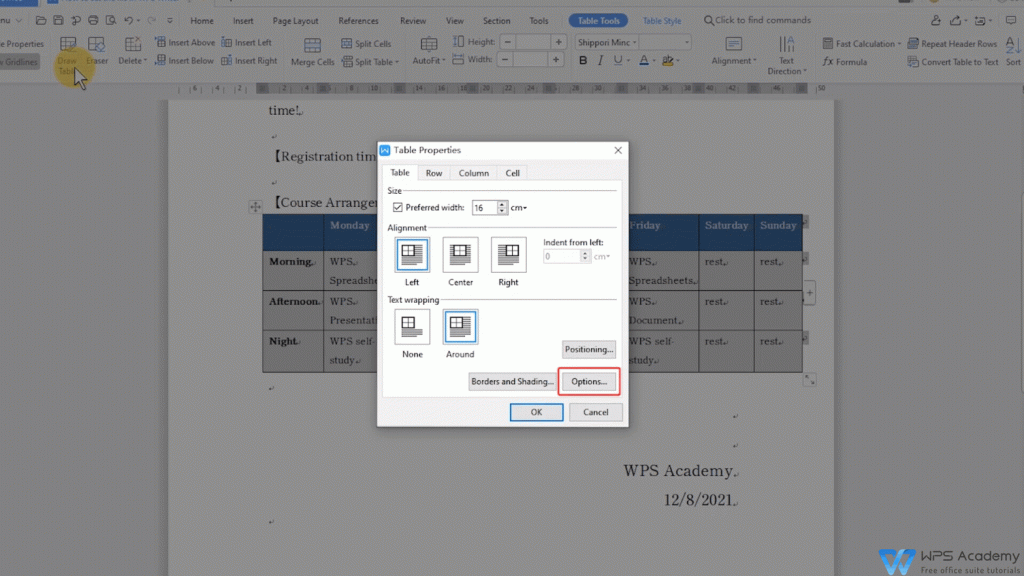Viewport: 1024px width, 576px height.
Task: Apply Underline formatting
Action: [618, 61]
